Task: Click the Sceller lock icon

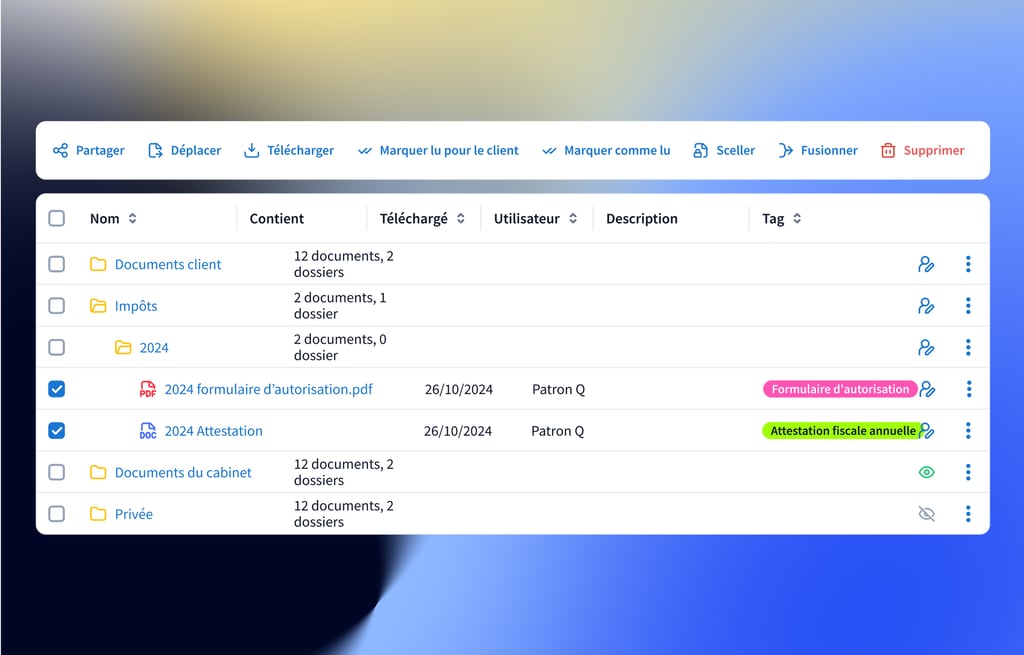Action: (701, 151)
